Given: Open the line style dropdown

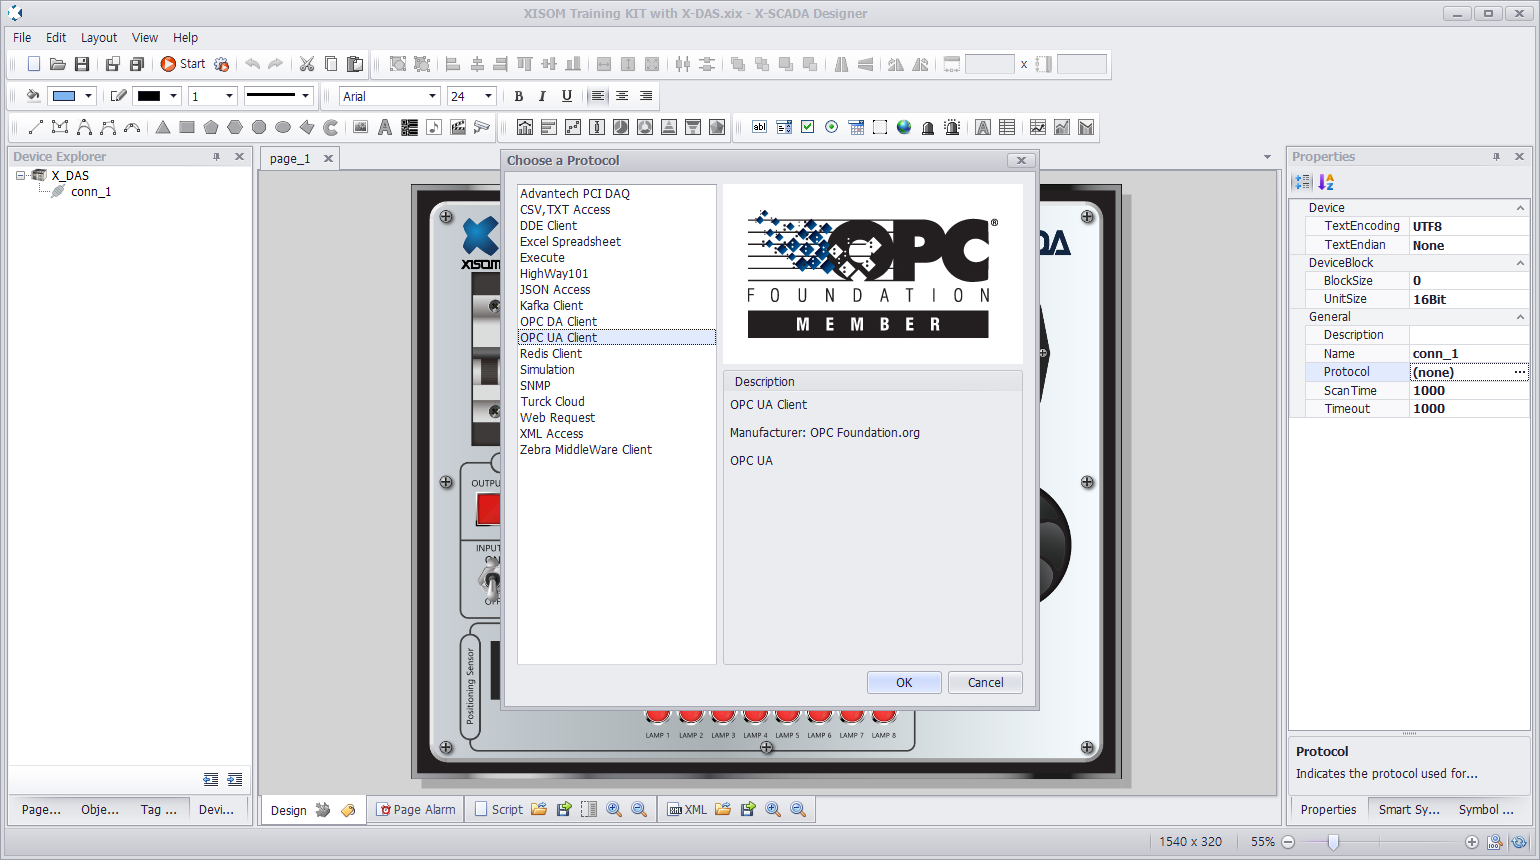Looking at the screenshot, I should pyautogui.click(x=305, y=96).
